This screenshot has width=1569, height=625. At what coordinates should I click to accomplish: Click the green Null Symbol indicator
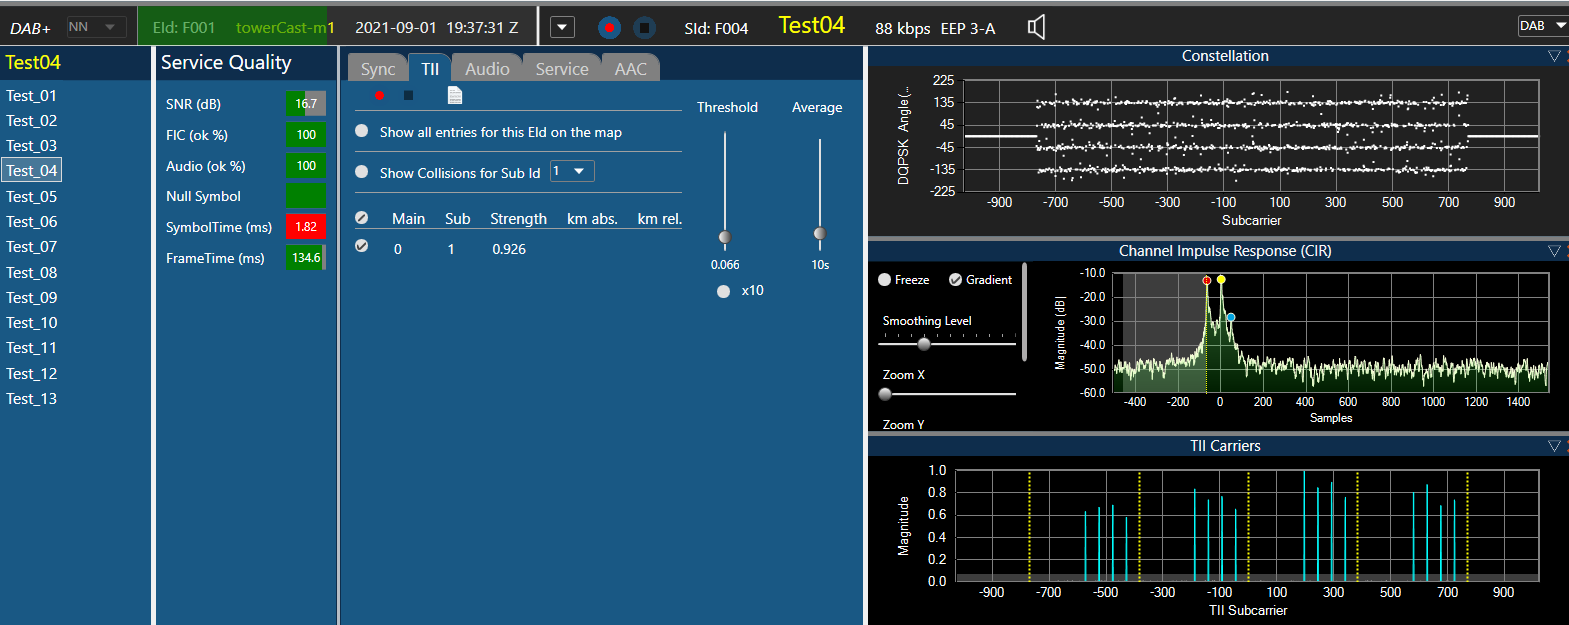(x=306, y=196)
